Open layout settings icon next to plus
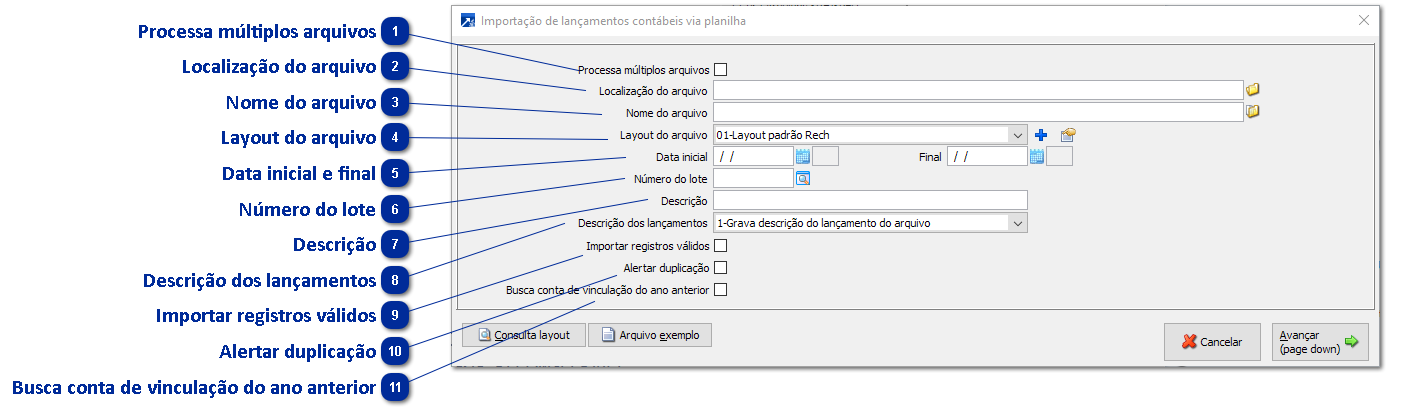The height and width of the screenshot is (416, 1403). click(x=1067, y=135)
